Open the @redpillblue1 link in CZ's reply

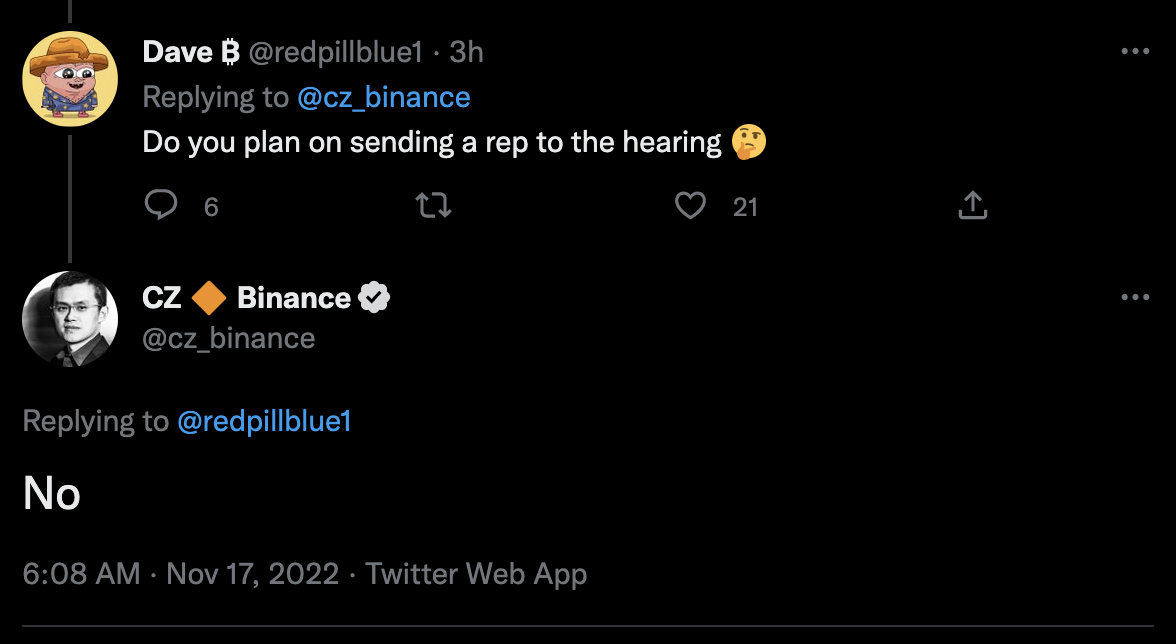tap(264, 421)
